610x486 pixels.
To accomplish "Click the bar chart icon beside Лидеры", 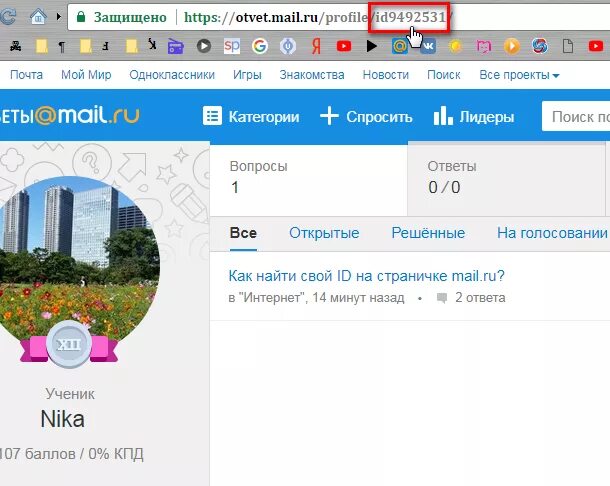I will click(x=443, y=116).
